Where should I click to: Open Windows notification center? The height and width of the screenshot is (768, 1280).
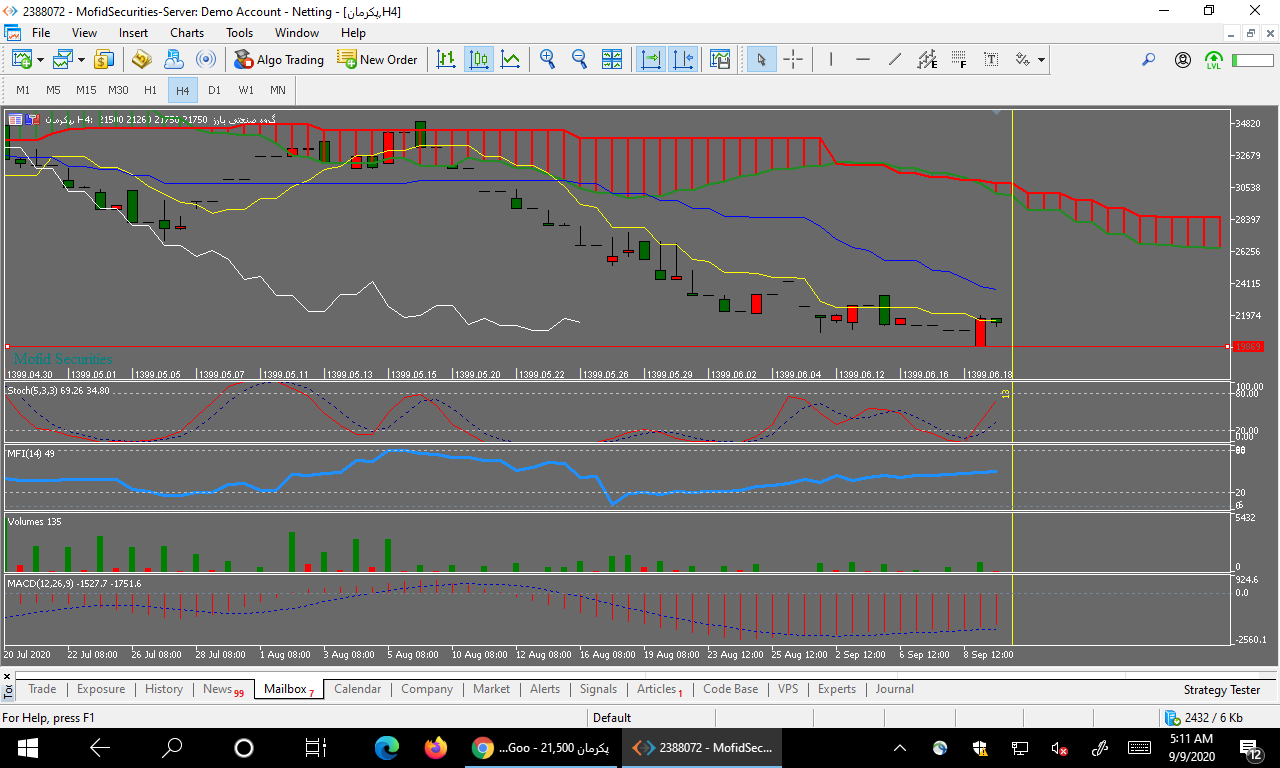1250,747
